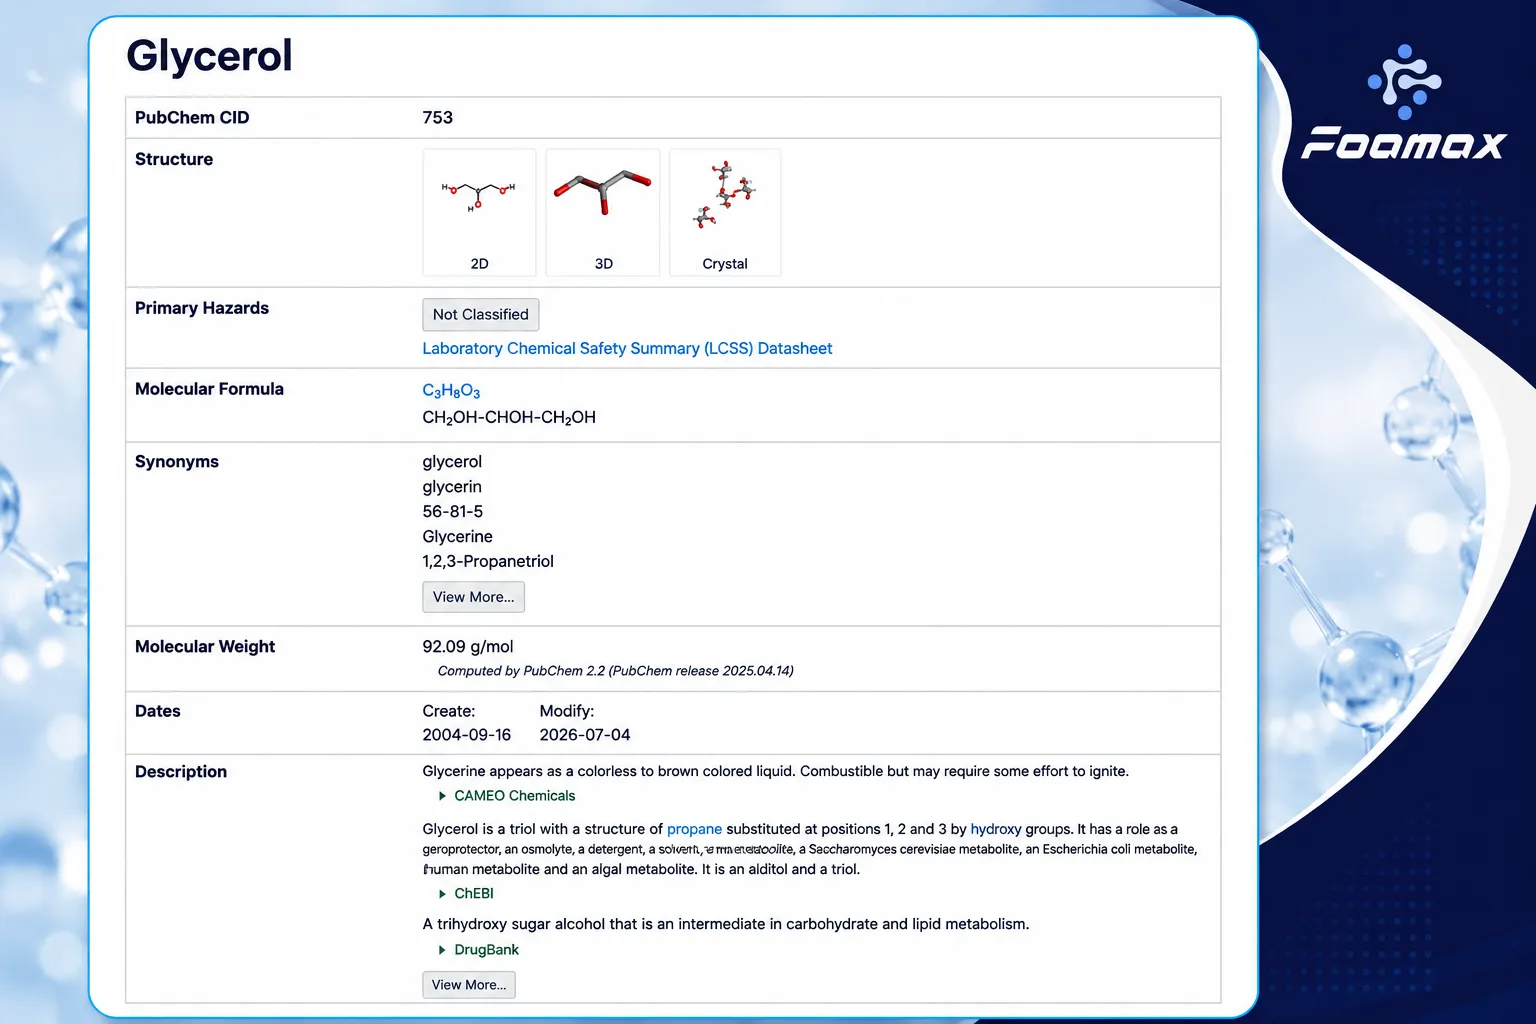Select the molecular weight 92.09 g/mol
Viewport: 1536px width, 1024px height.
click(x=468, y=647)
